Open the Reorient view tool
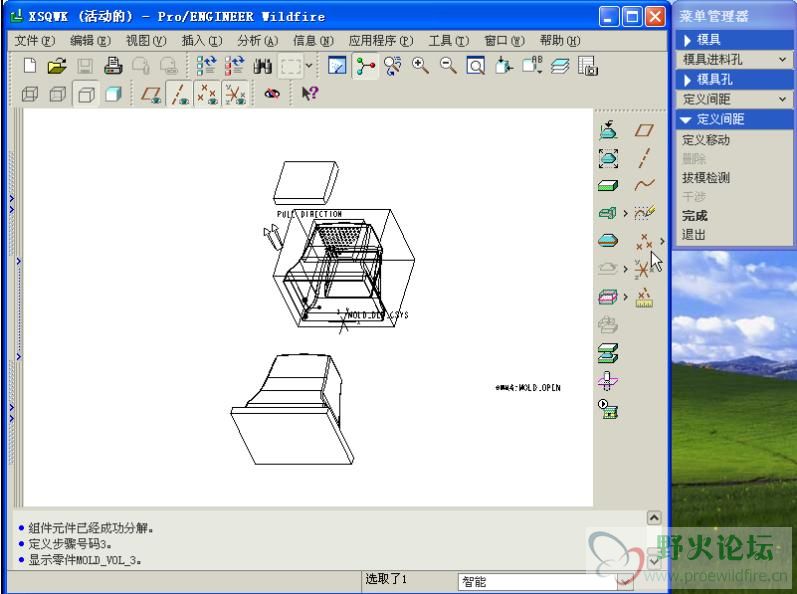 [x=504, y=66]
